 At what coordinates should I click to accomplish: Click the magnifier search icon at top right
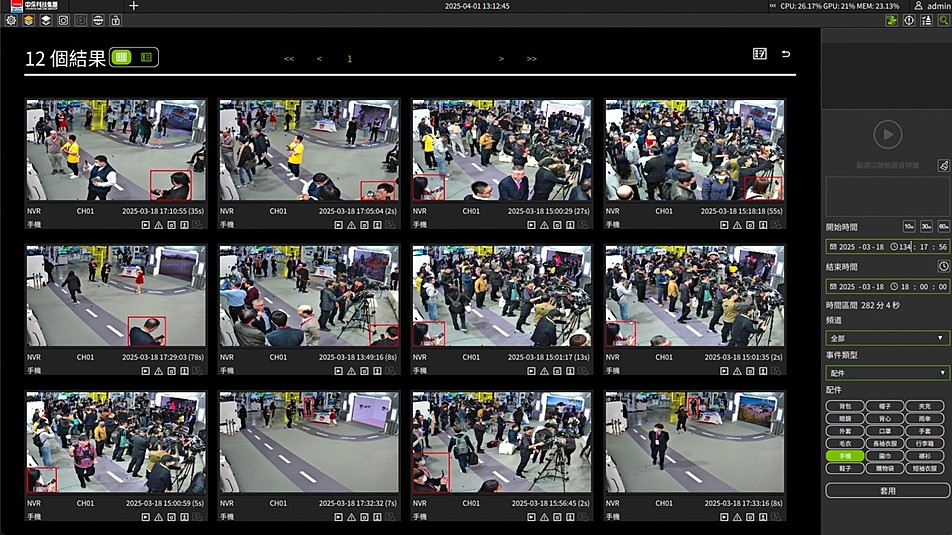pos(943,20)
